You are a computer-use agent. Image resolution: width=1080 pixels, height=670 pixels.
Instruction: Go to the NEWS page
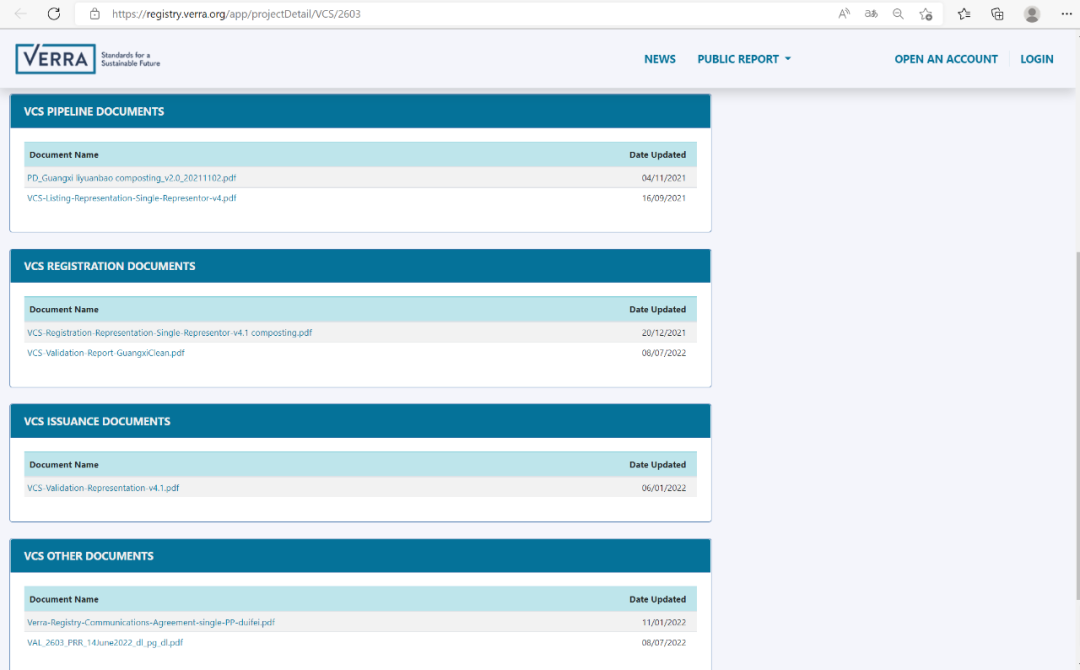coord(660,59)
